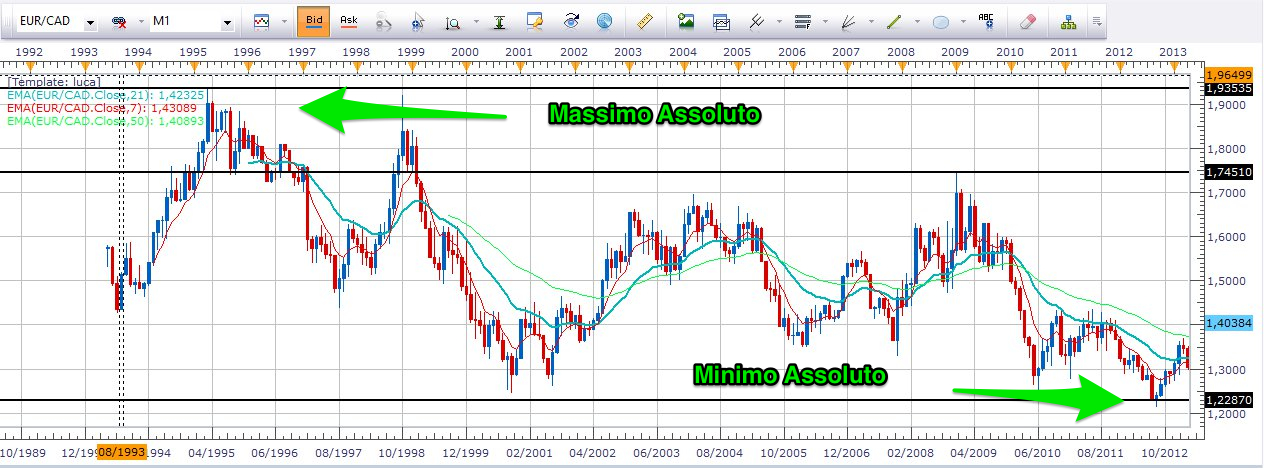1264x468 pixels.
Task: Click the 2004 year on top timeline
Action: [683, 51]
